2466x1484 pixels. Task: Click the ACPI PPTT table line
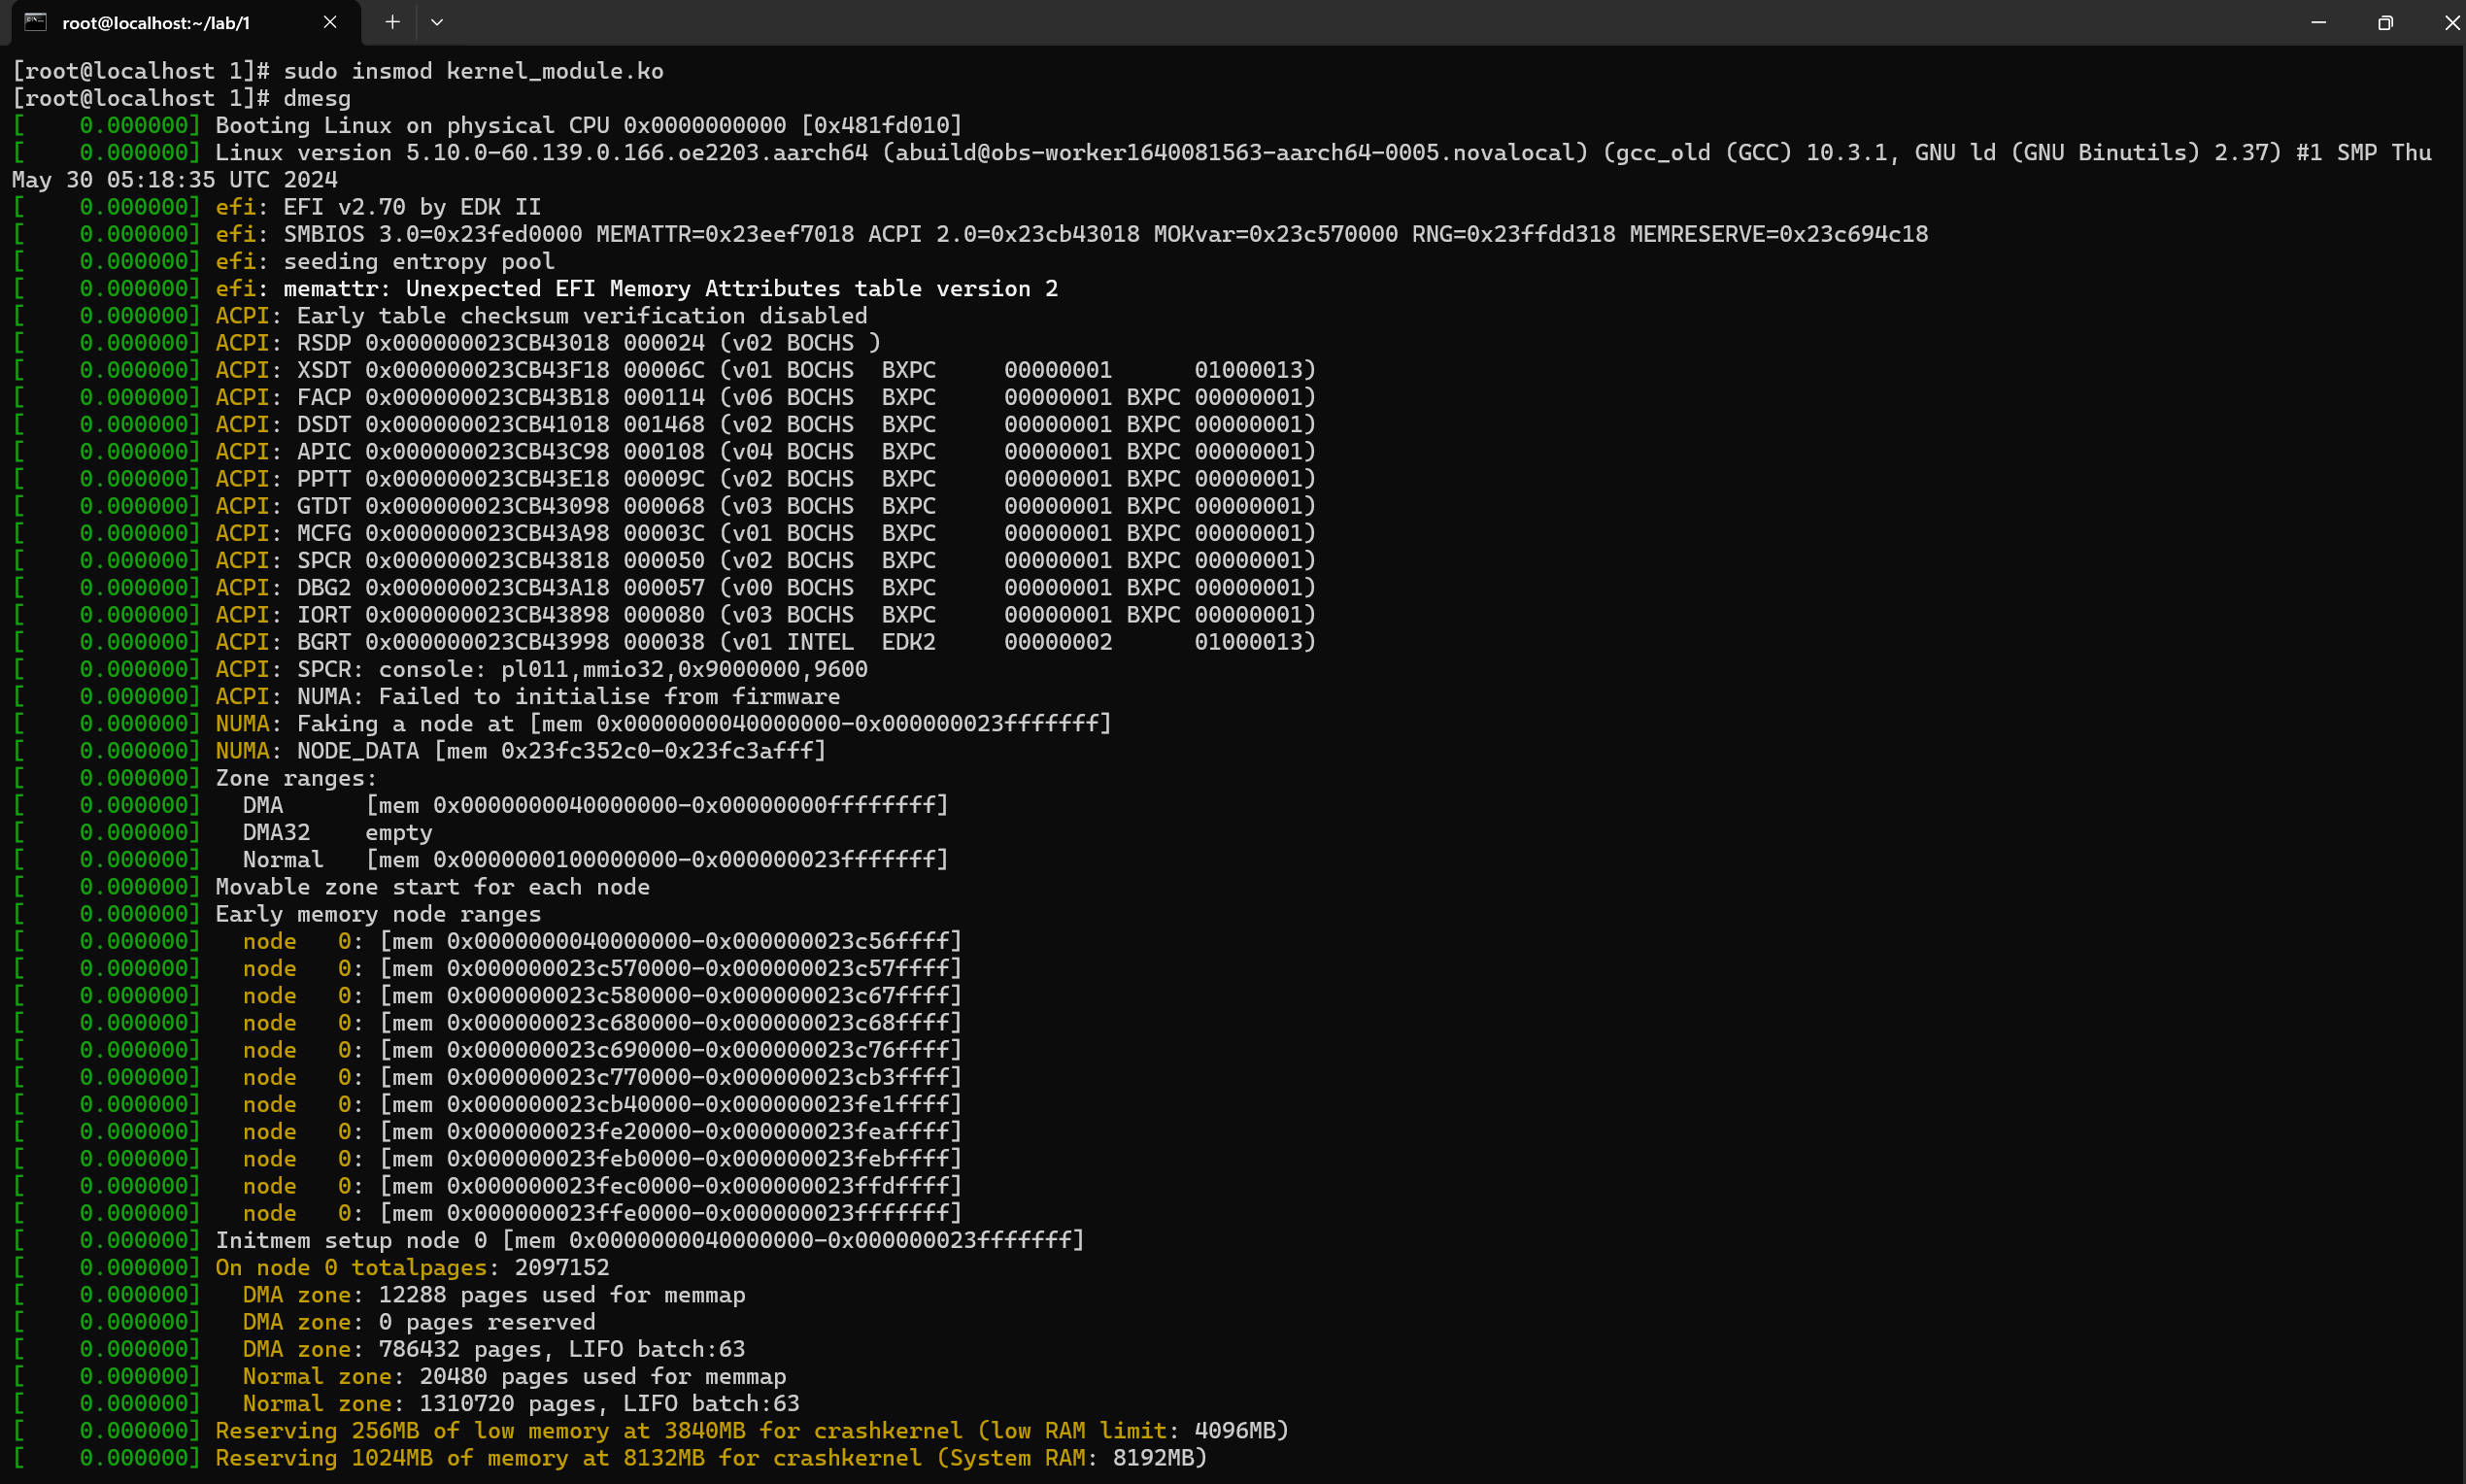click(765, 478)
